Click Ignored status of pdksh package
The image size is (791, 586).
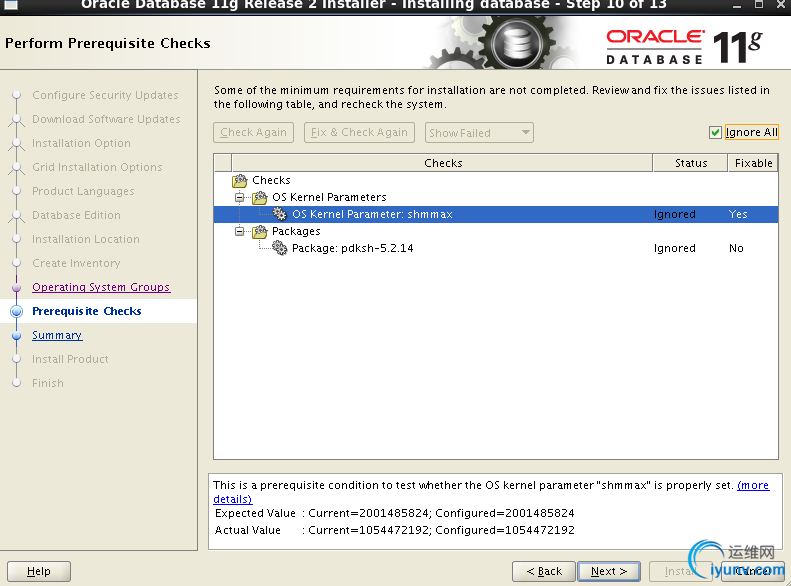[674, 248]
